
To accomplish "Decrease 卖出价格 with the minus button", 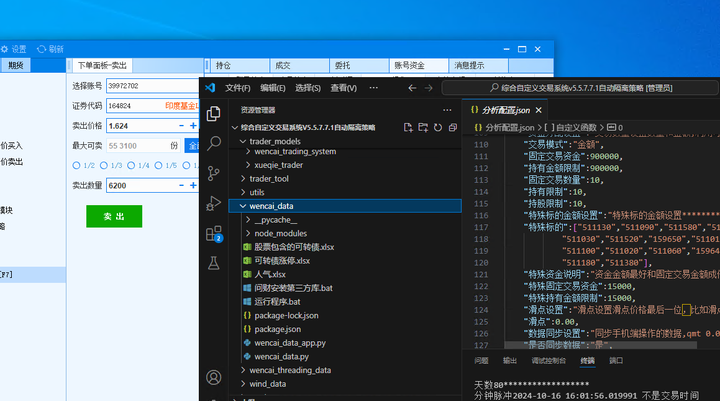I will click(181, 125).
